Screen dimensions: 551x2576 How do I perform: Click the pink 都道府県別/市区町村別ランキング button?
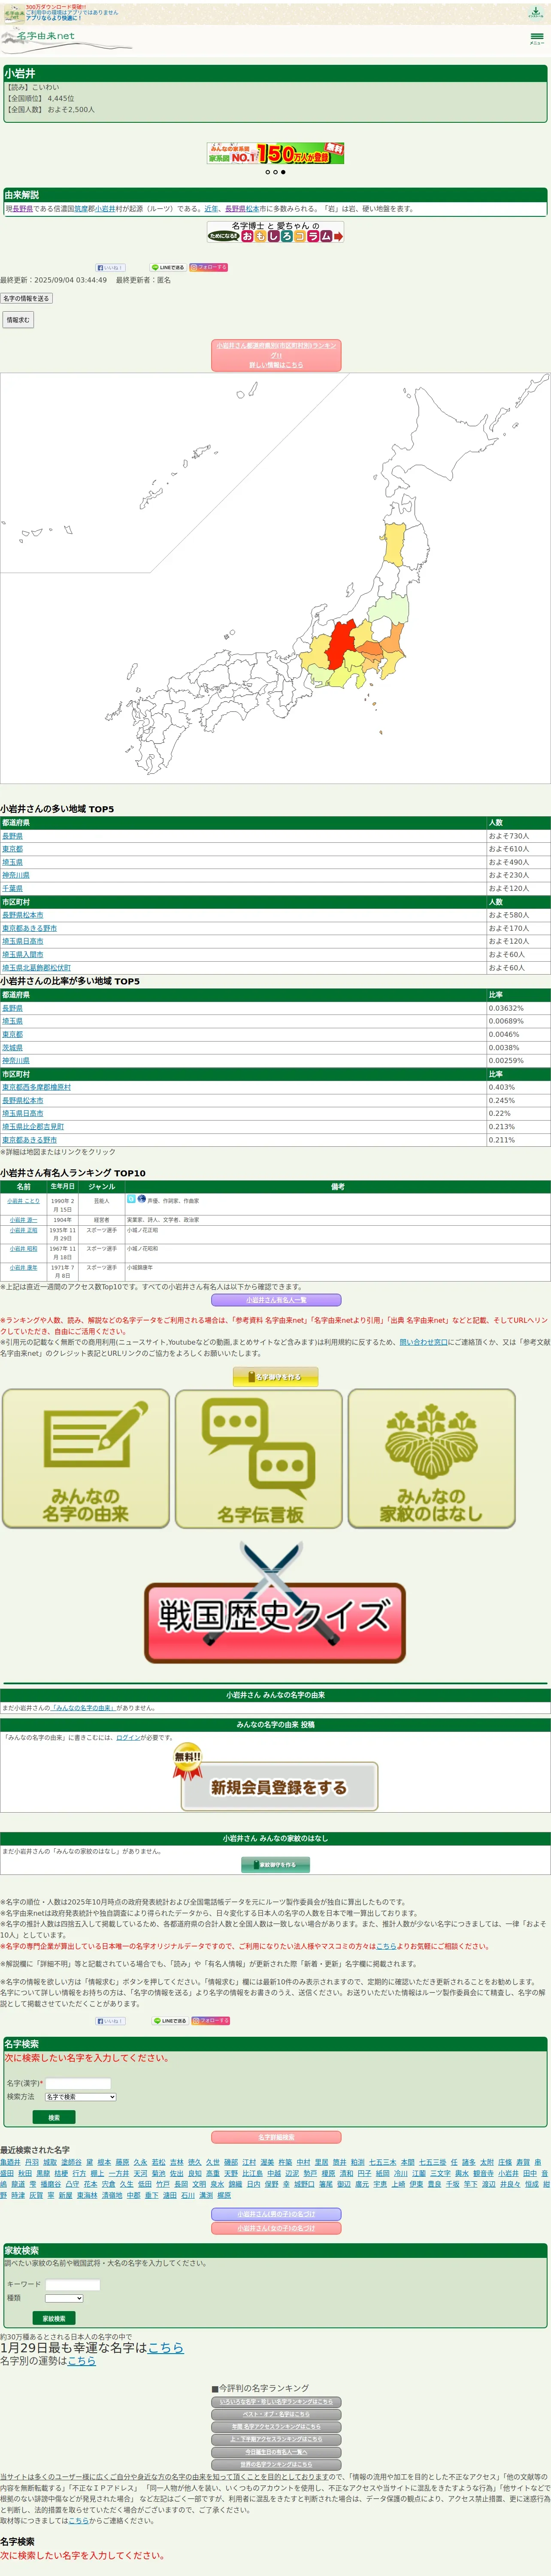tap(276, 355)
